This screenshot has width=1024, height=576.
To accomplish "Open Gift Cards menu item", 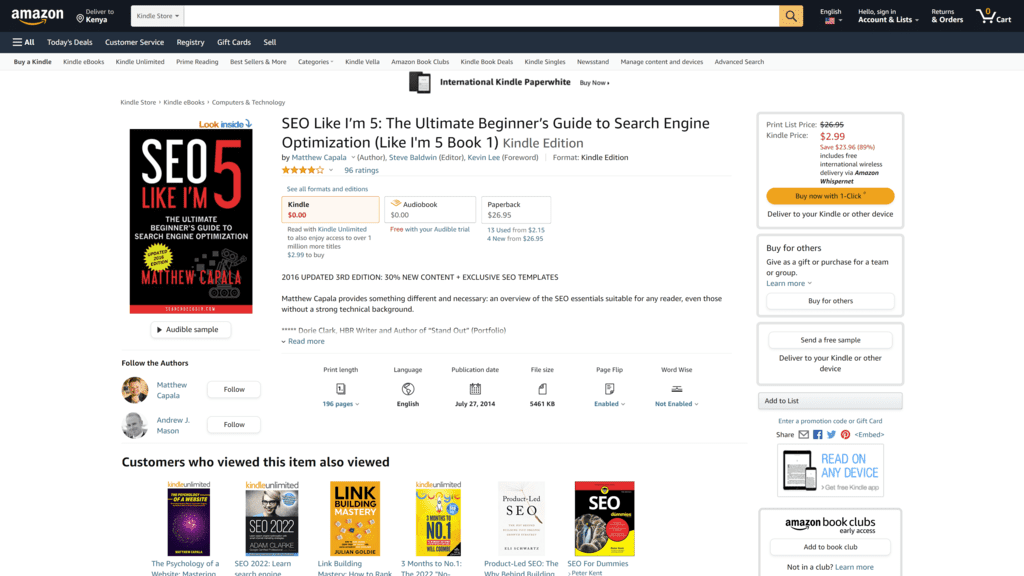I will pos(234,42).
